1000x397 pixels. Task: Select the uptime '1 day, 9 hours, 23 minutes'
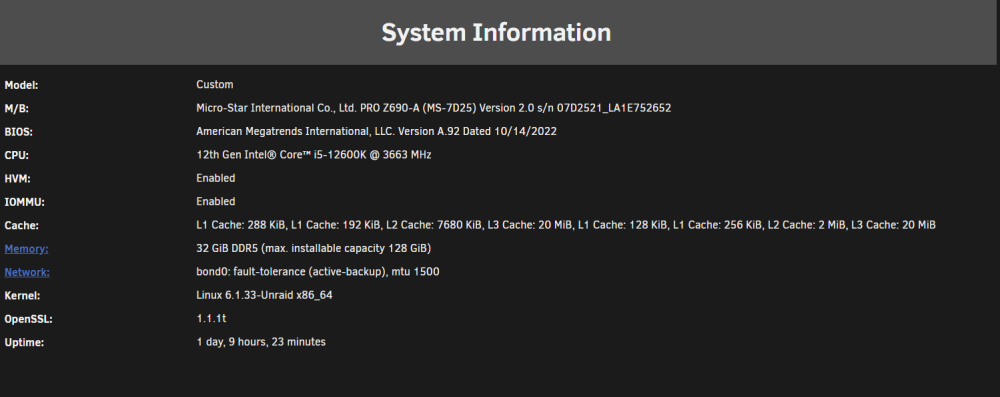[261, 342]
